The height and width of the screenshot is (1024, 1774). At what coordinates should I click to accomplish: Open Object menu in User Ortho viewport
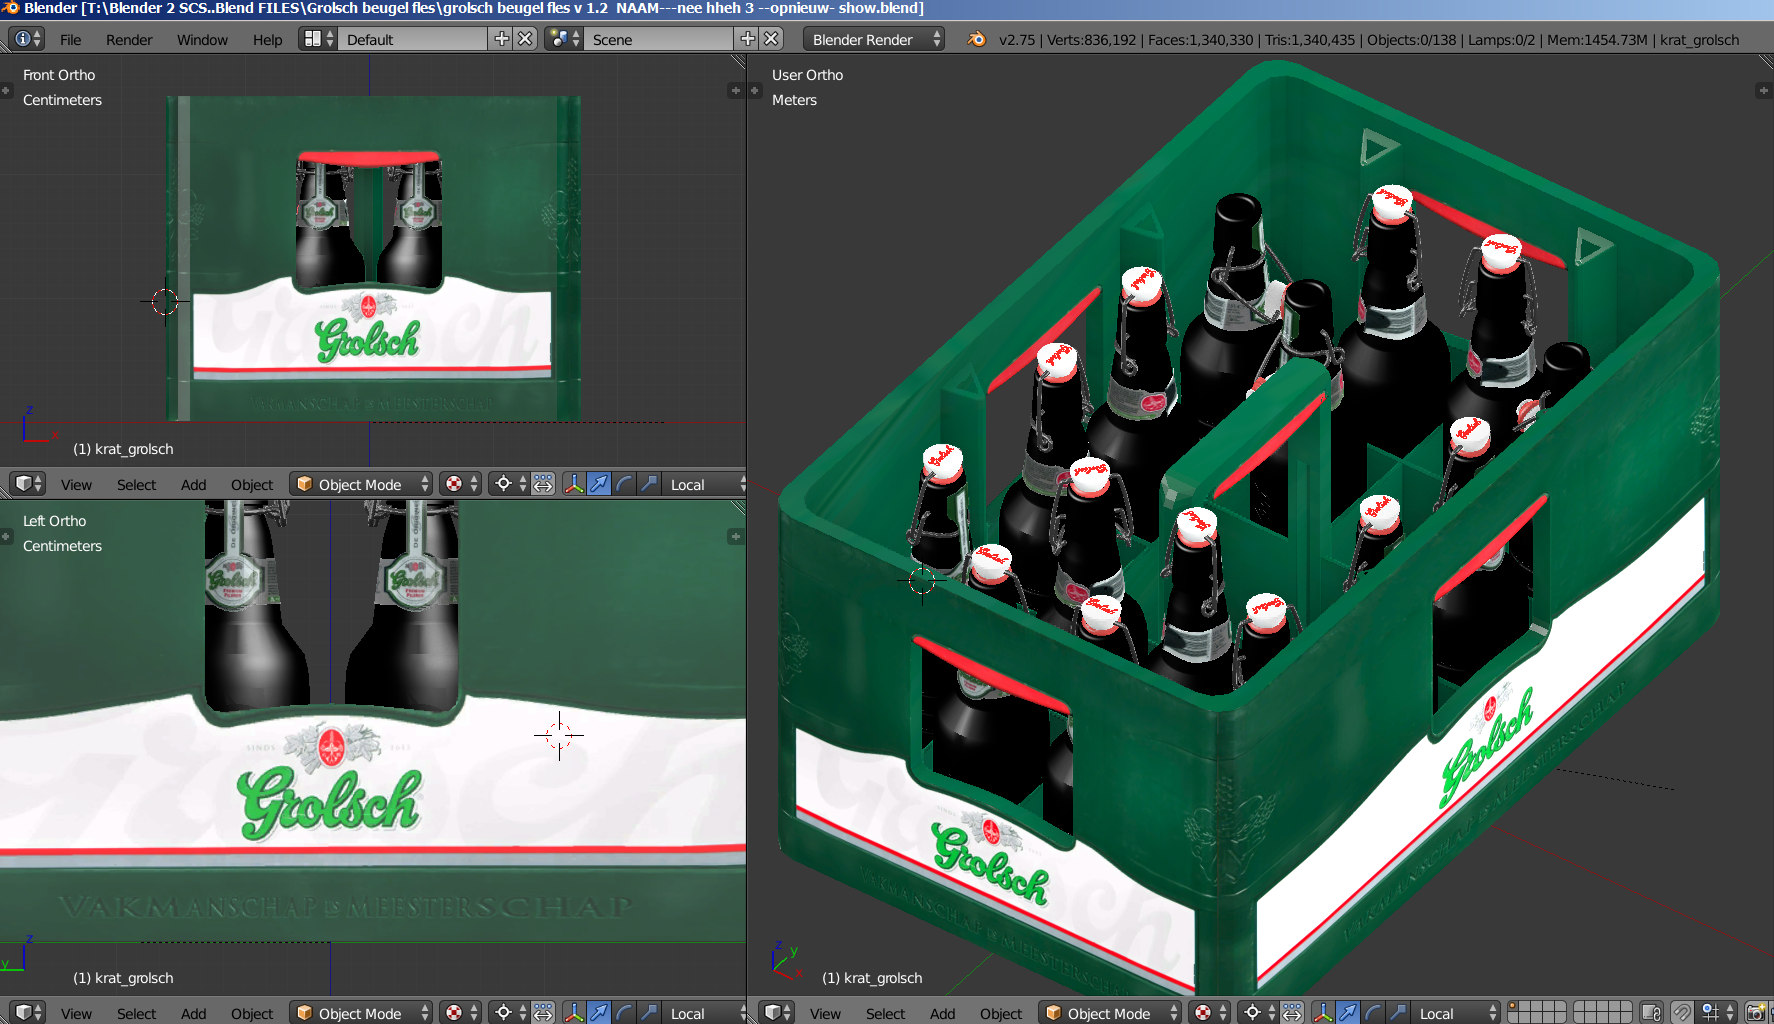pyautogui.click(x=1001, y=1014)
